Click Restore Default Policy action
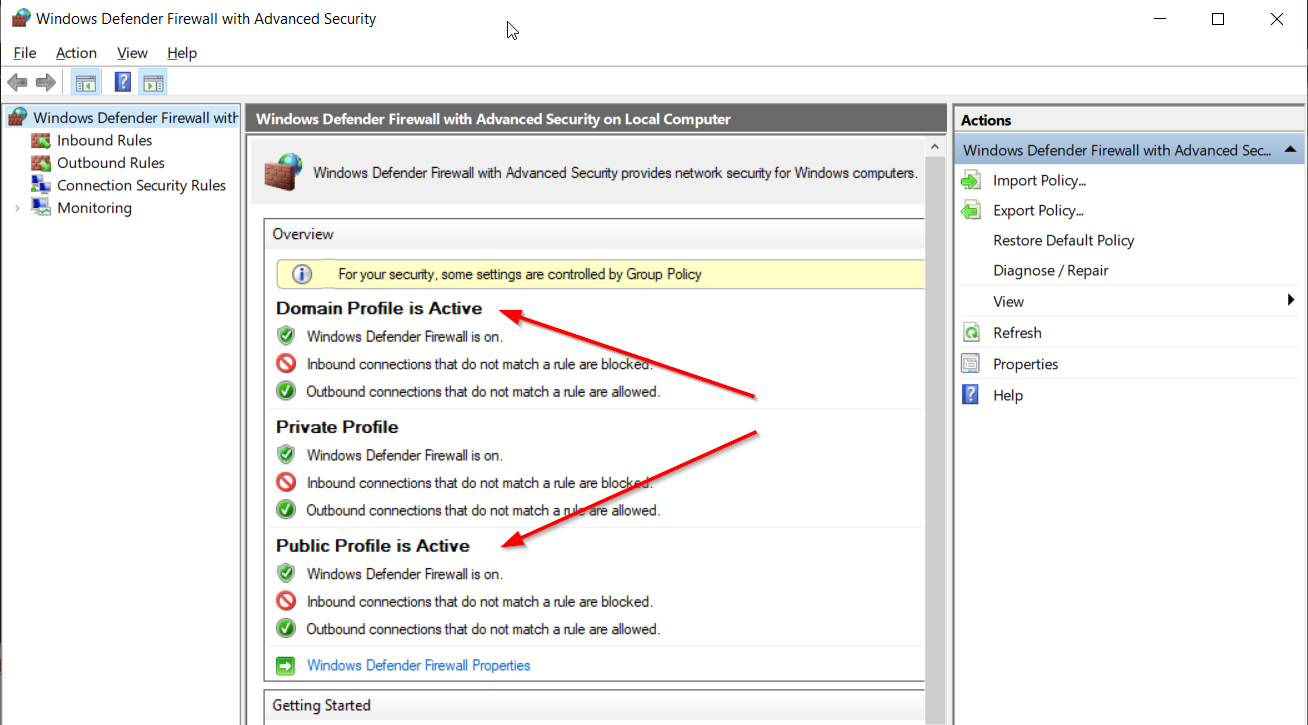This screenshot has width=1308, height=725. click(1063, 240)
